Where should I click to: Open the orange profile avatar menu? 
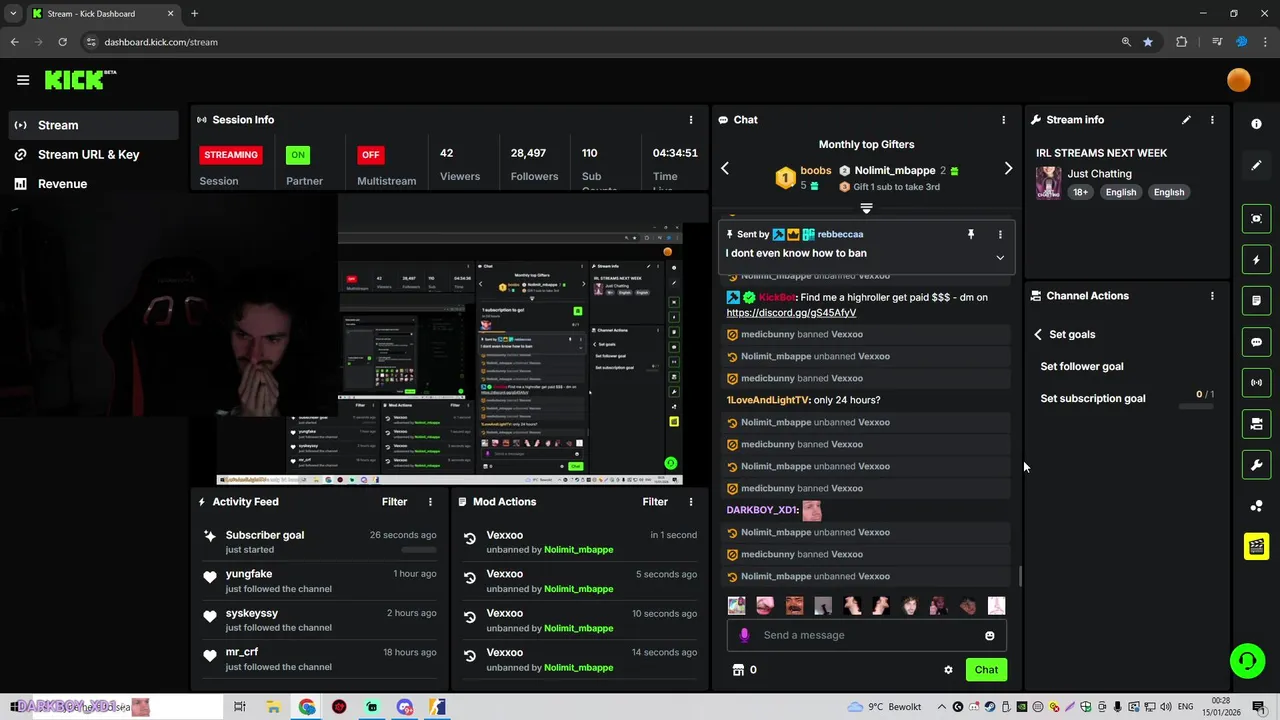(1238, 80)
